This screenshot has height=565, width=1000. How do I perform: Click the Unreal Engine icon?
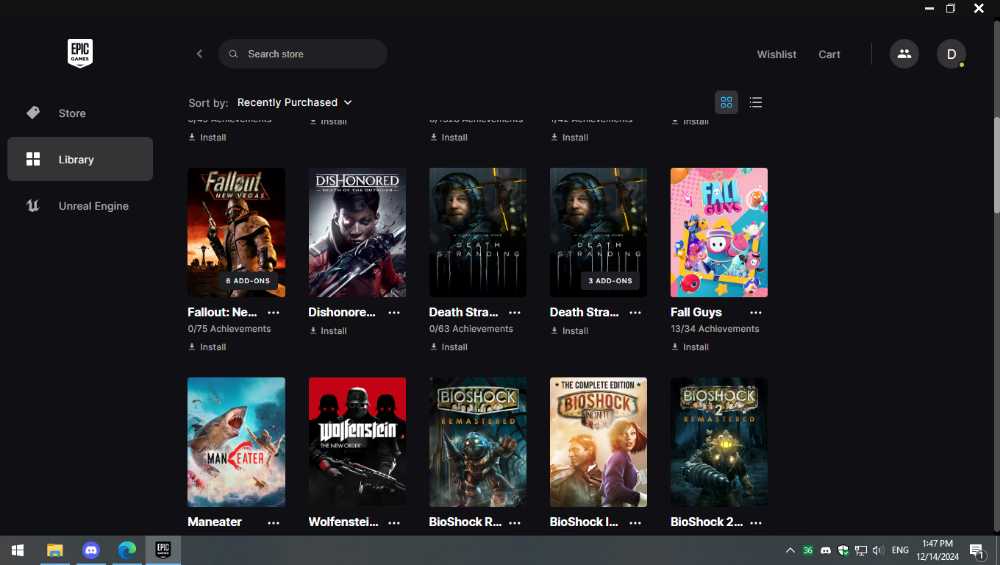33,206
